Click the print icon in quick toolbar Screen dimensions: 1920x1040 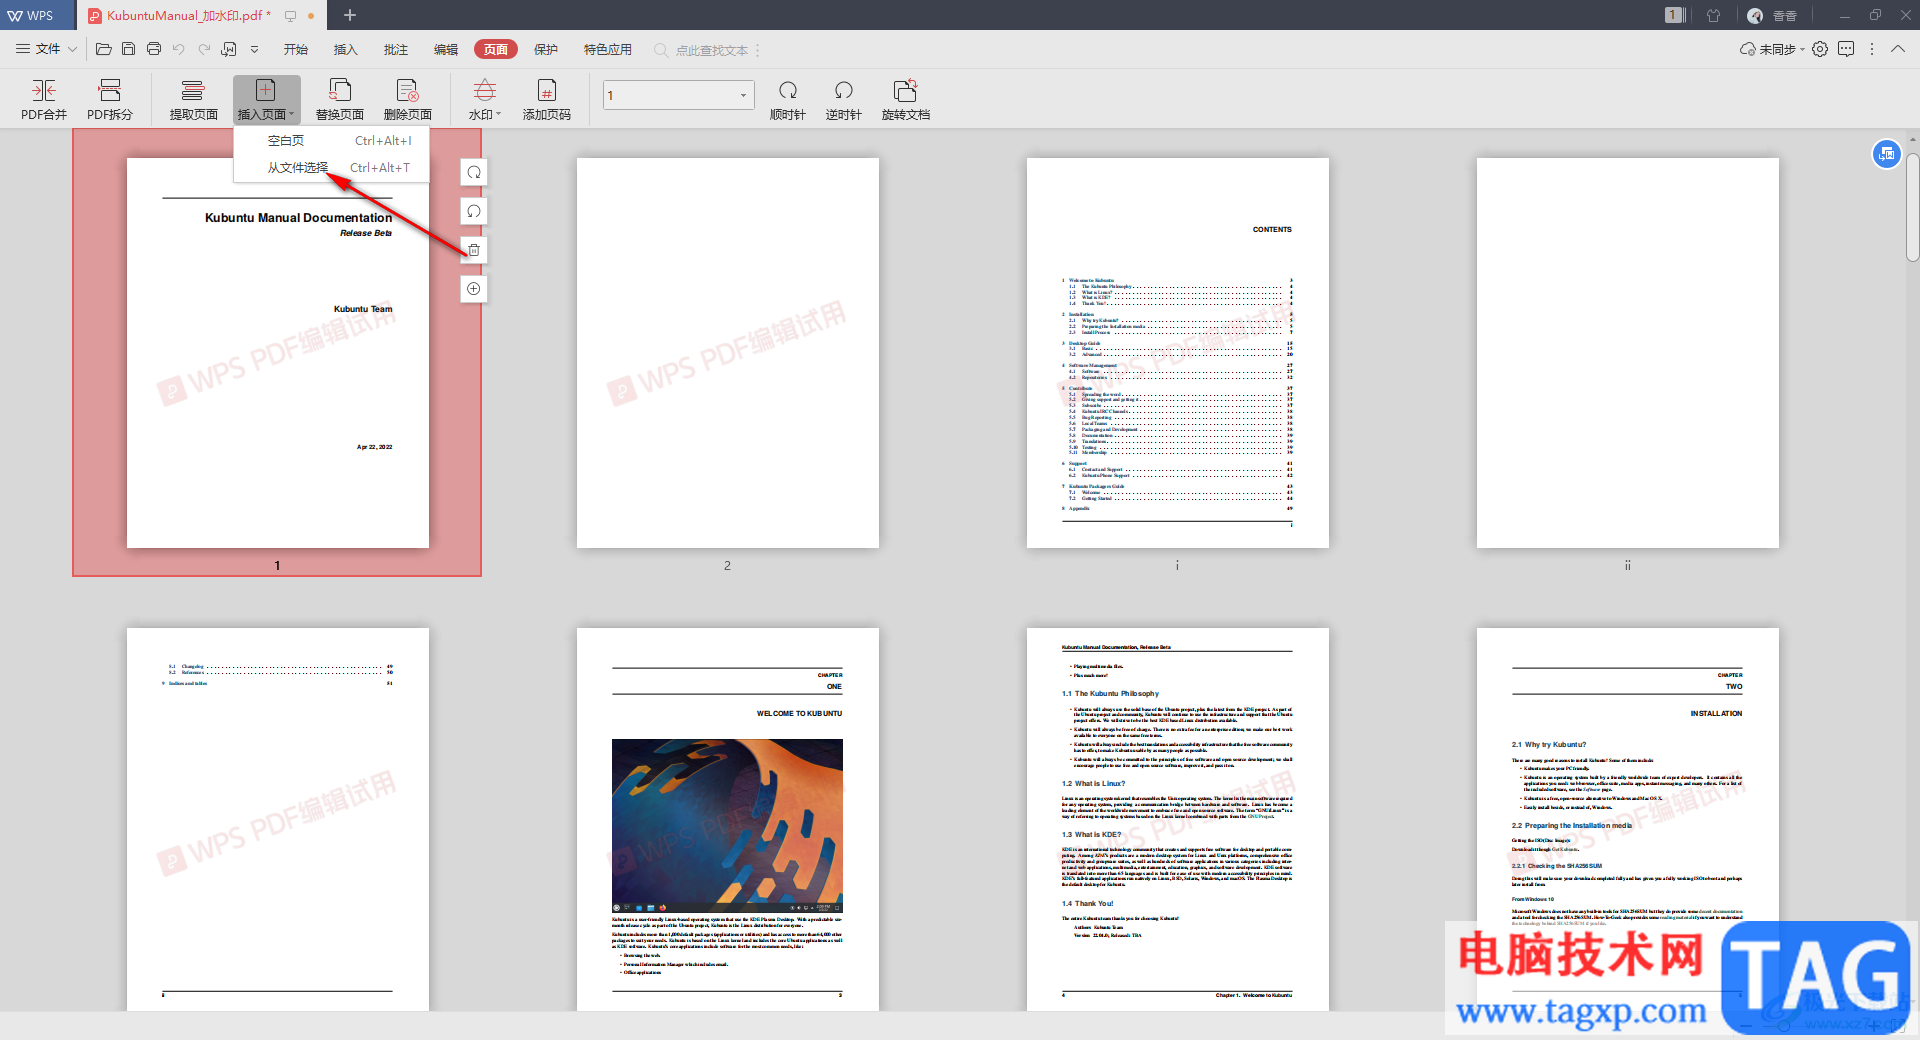[x=154, y=49]
